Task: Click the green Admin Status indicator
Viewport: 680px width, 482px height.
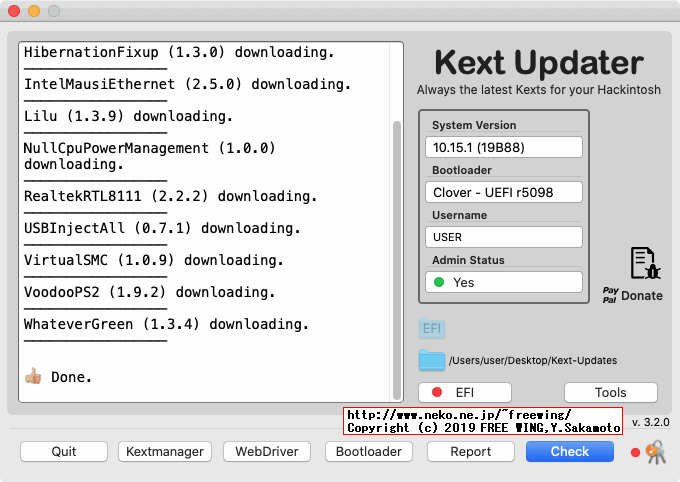Action: click(x=439, y=282)
